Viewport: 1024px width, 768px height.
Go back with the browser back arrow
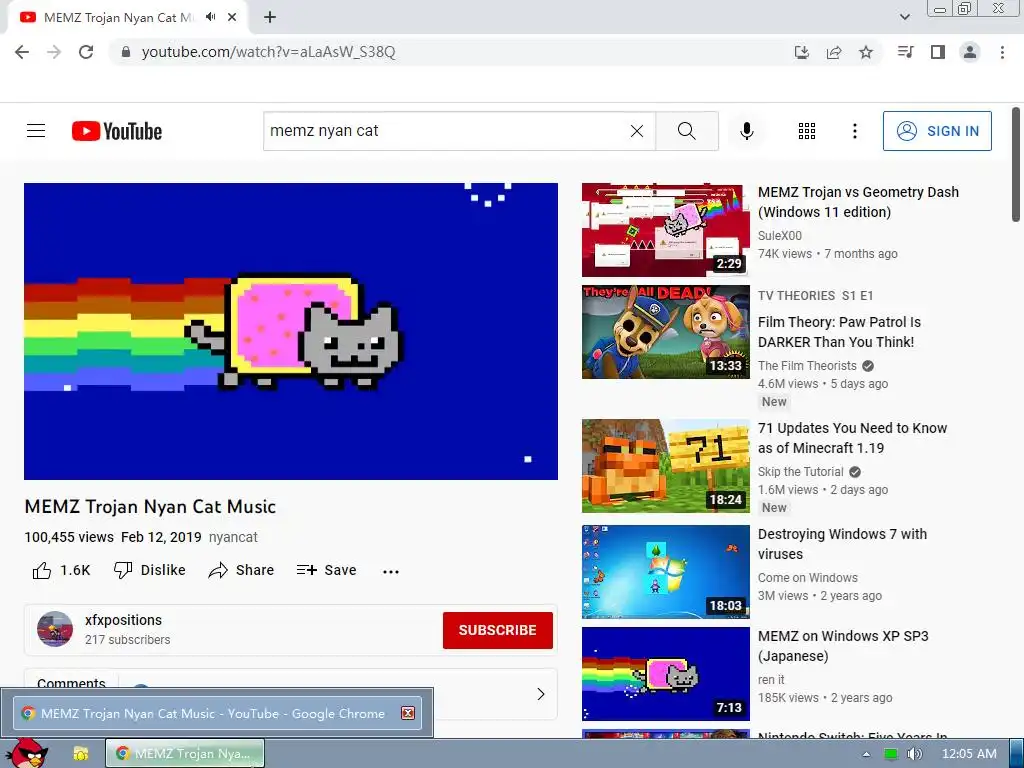(x=22, y=52)
